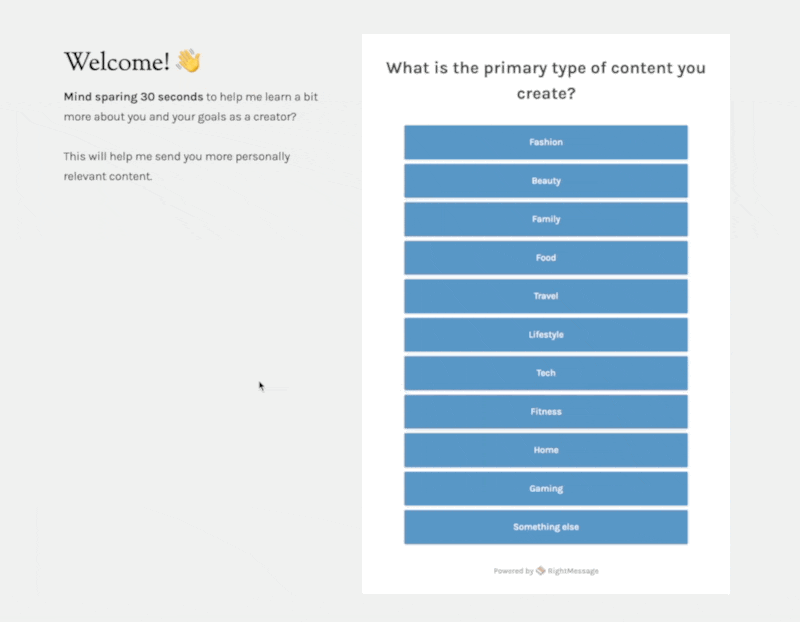The height and width of the screenshot is (622, 800).
Task: Click the Lifestyle option
Action: pyautogui.click(x=545, y=335)
